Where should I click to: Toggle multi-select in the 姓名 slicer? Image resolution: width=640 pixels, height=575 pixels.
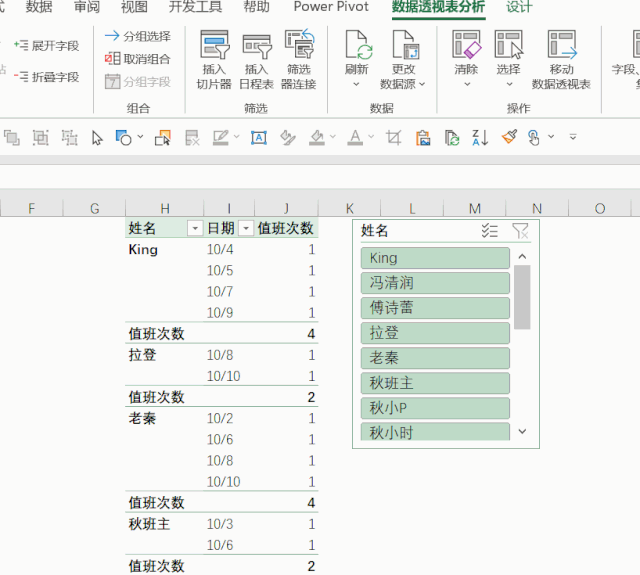489,231
